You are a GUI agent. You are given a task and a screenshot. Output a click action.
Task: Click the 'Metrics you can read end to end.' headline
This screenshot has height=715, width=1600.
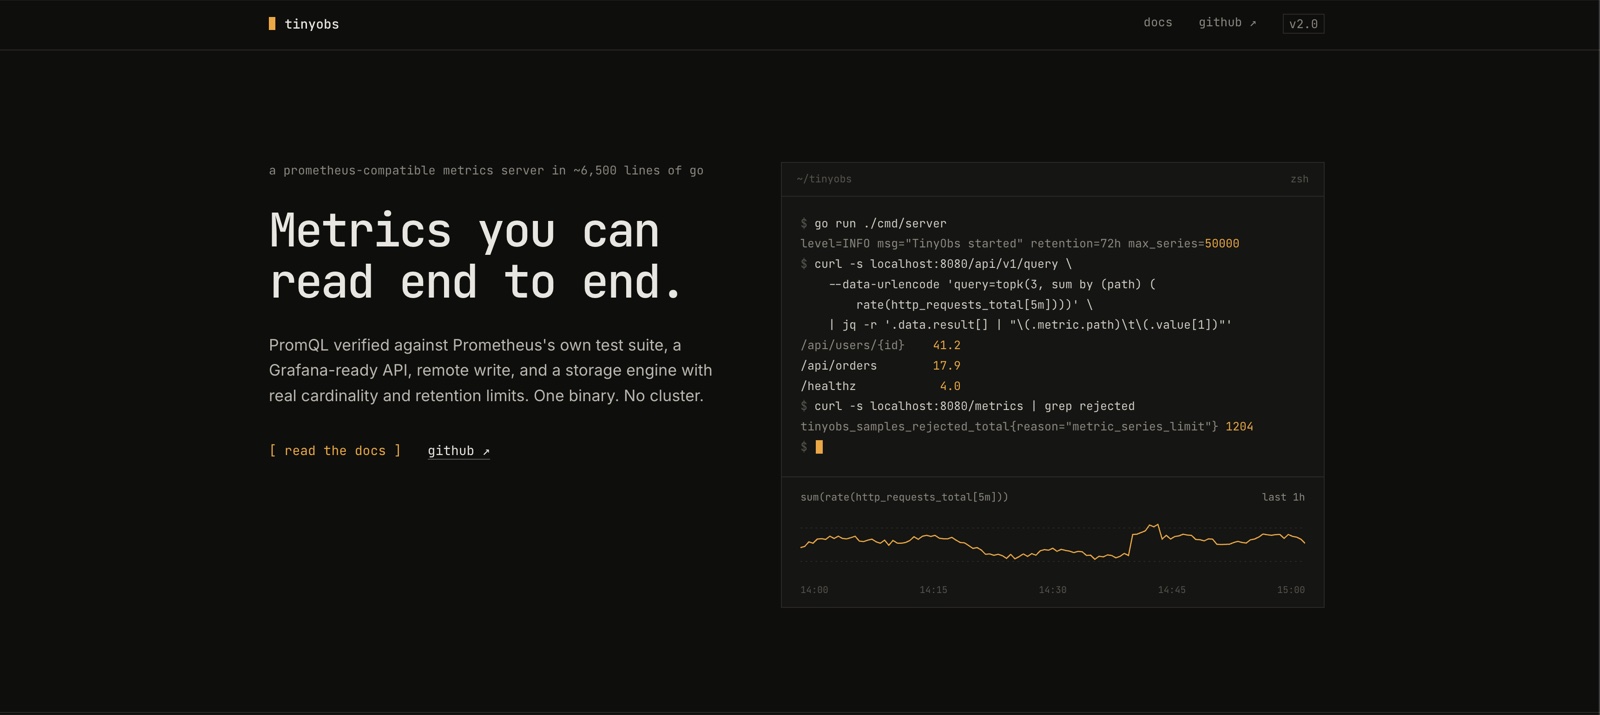(x=476, y=256)
